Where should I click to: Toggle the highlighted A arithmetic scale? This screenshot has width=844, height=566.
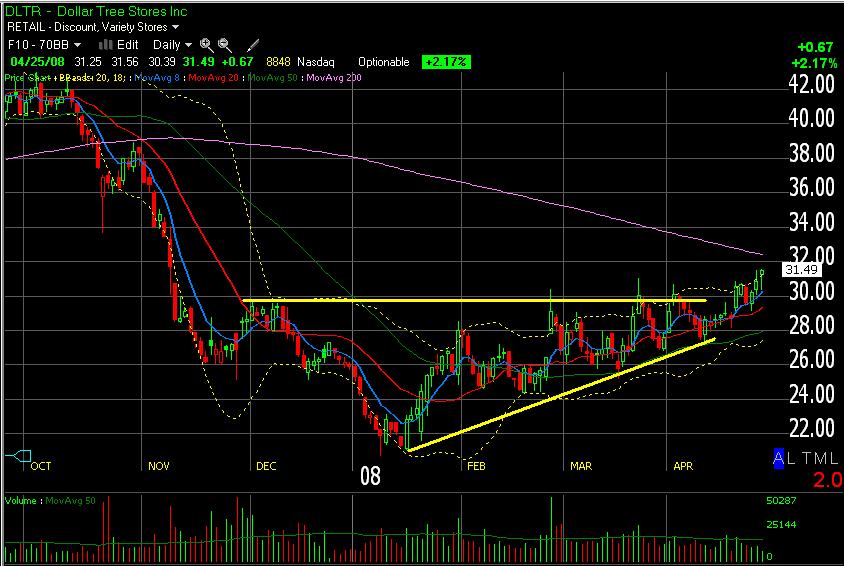tap(778, 458)
